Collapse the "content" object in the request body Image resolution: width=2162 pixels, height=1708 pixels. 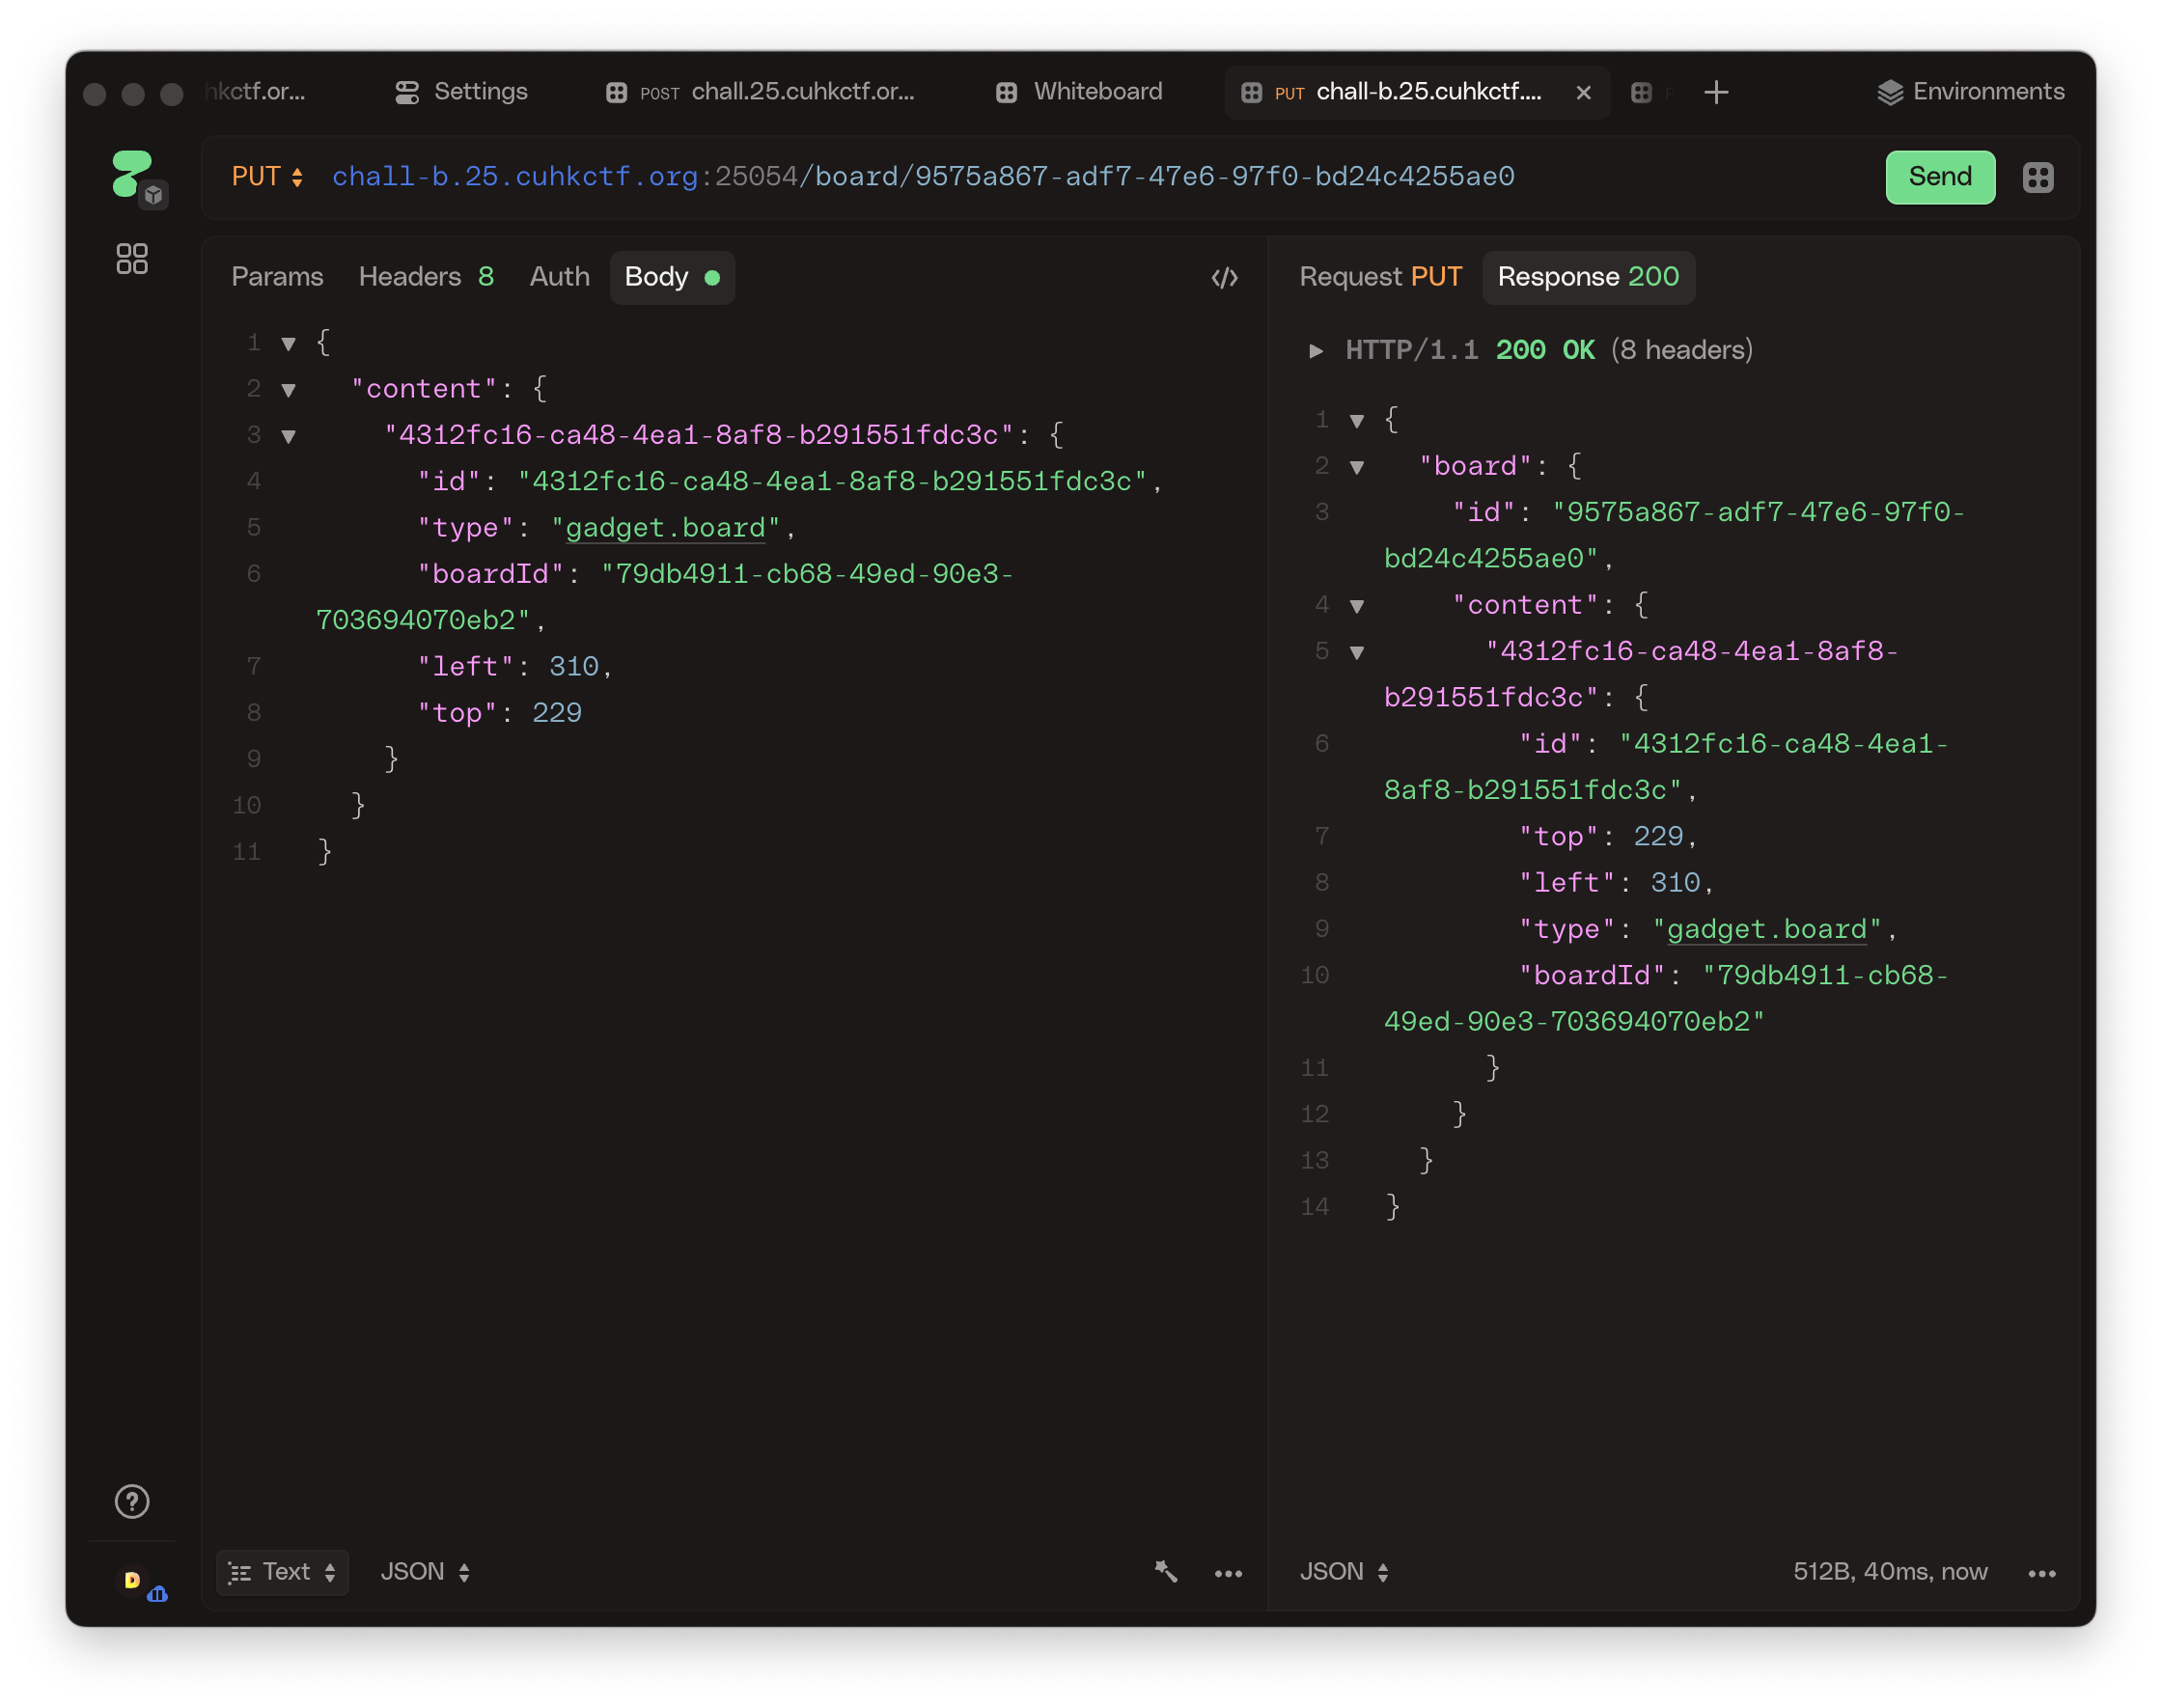289,390
